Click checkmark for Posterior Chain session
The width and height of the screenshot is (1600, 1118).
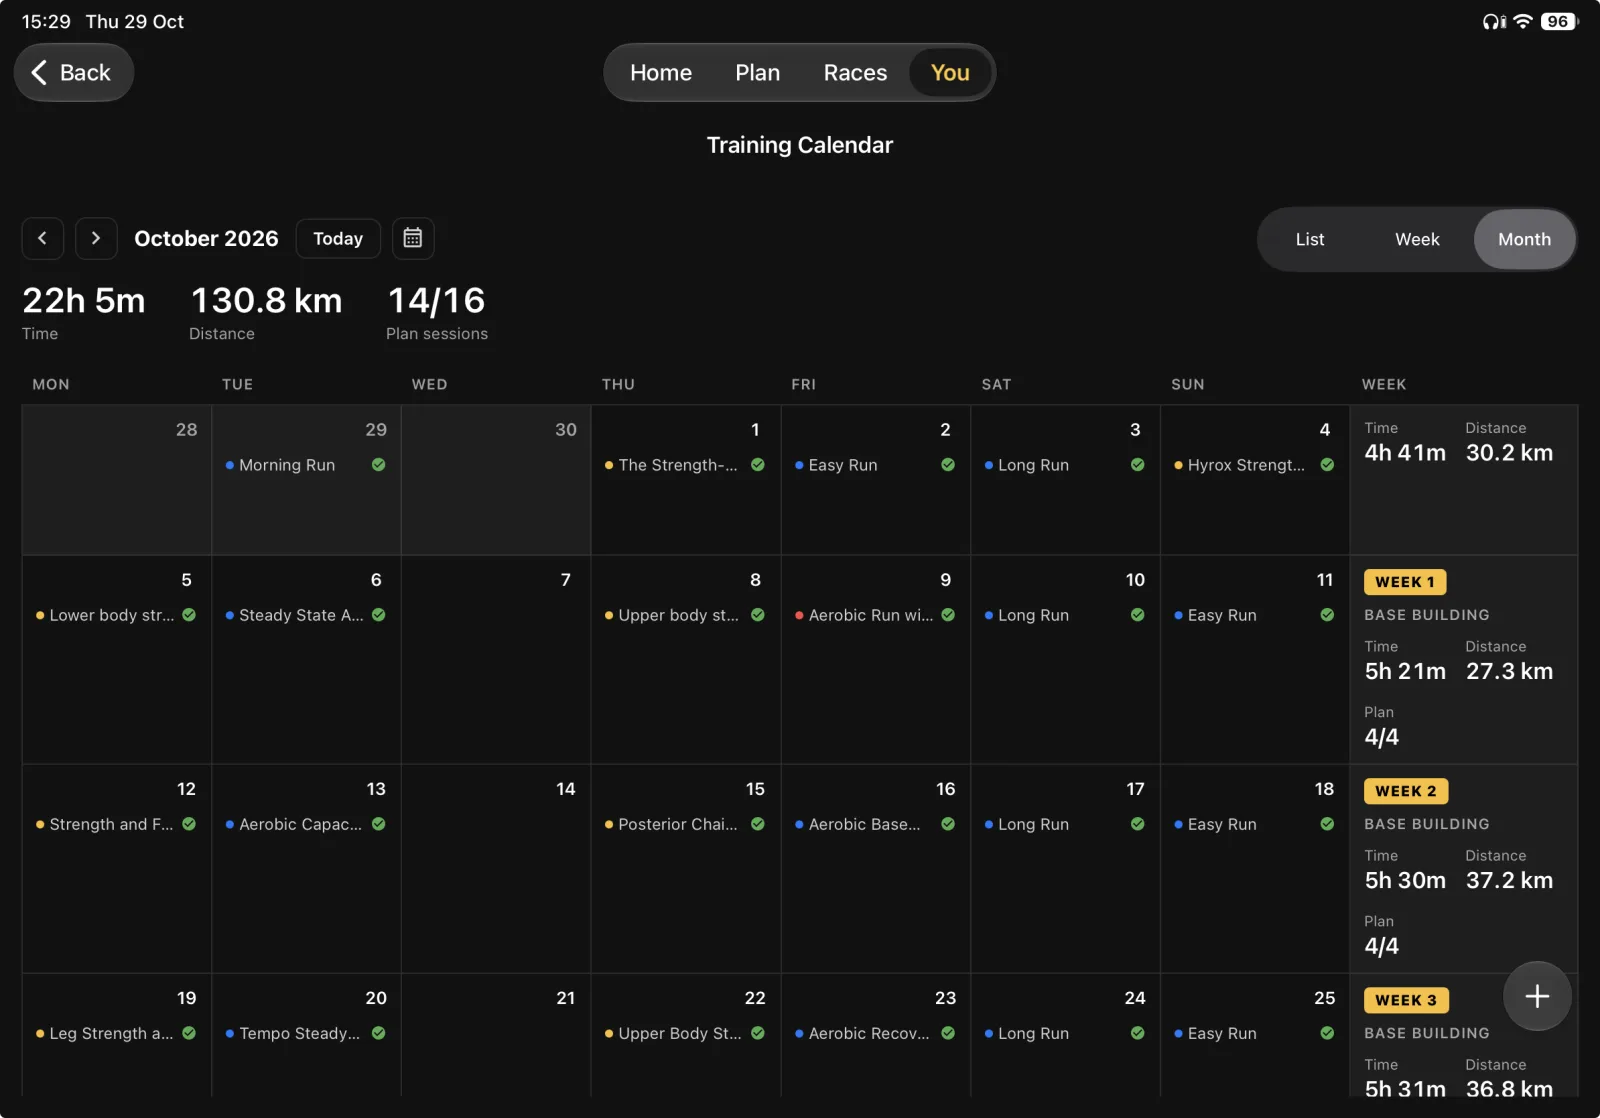pyautogui.click(x=758, y=824)
